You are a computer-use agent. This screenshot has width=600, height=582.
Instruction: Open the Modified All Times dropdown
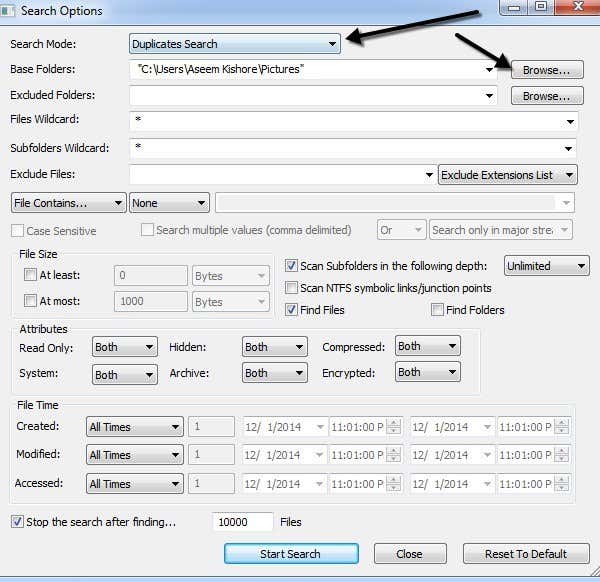[x=135, y=455]
